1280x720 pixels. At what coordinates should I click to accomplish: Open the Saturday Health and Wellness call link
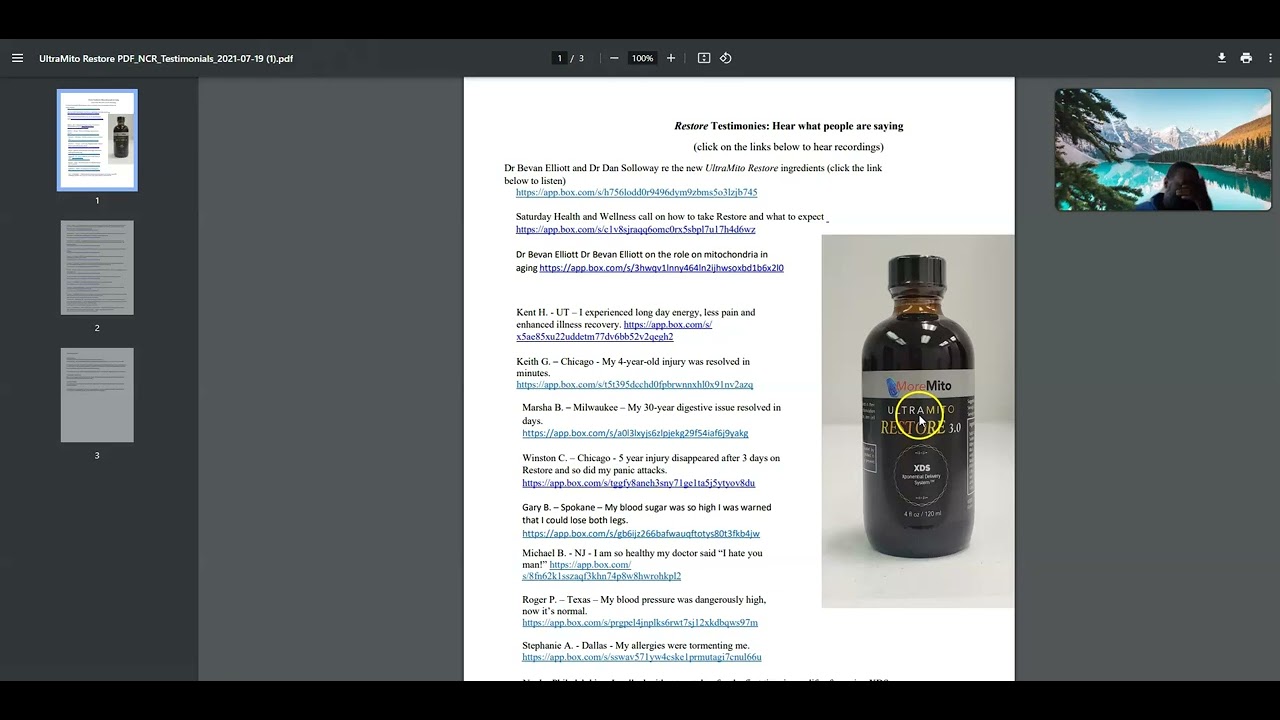click(x=635, y=229)
